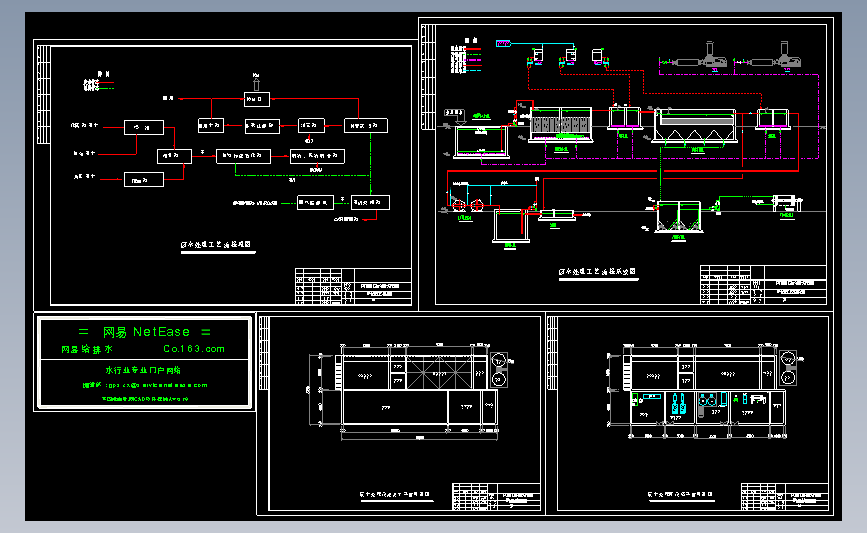Click the title block table of the top-right sheet
Screen dimensions: 867x533
click(x=763, y=284)
